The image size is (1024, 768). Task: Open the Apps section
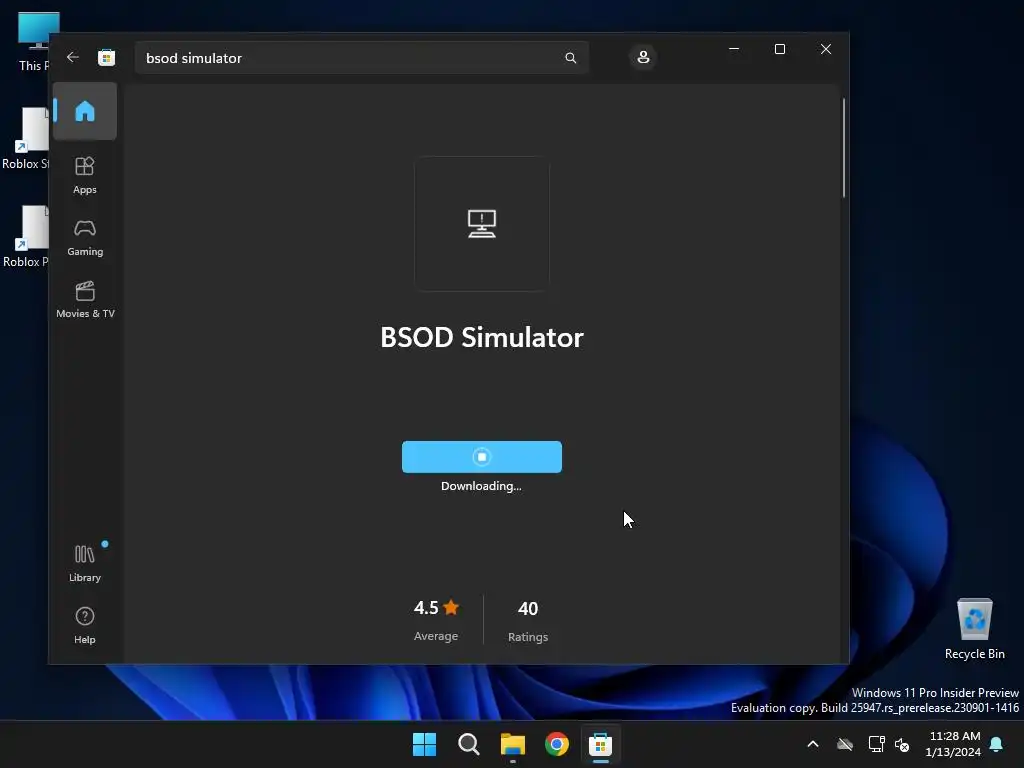pyautogui.click(x=85, y=175)
